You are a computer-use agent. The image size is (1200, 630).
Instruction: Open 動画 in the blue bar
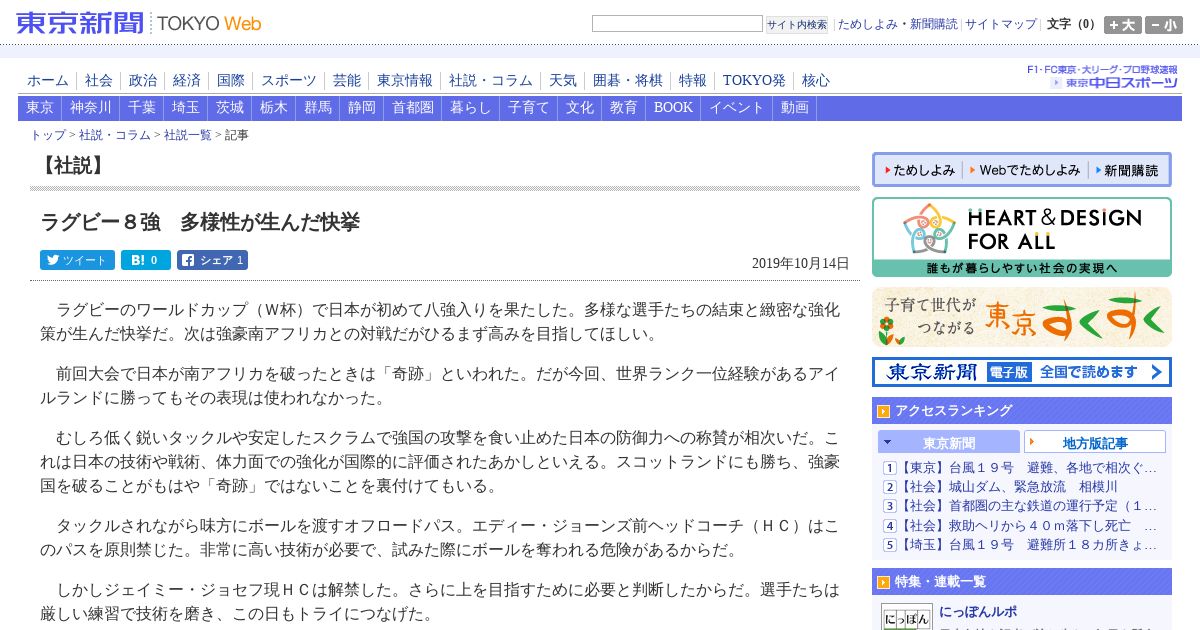click(x=795, y=108)
